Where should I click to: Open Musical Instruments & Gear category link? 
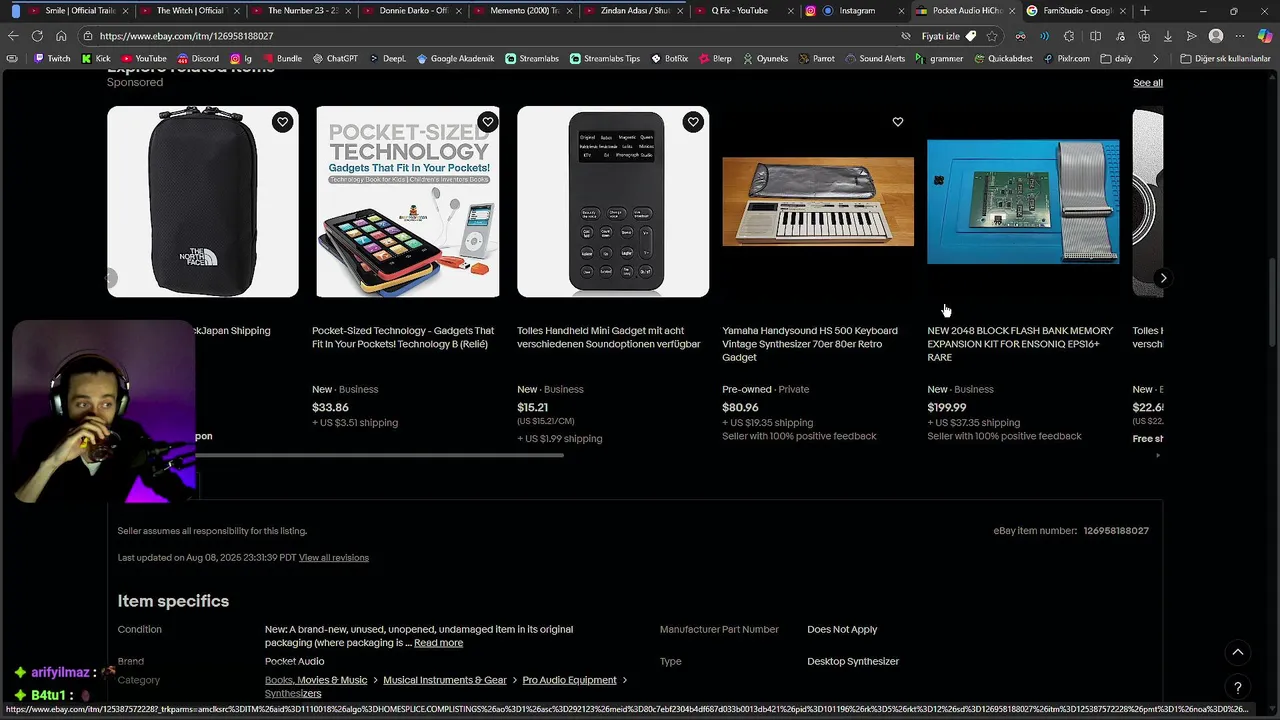pos(445,680)
